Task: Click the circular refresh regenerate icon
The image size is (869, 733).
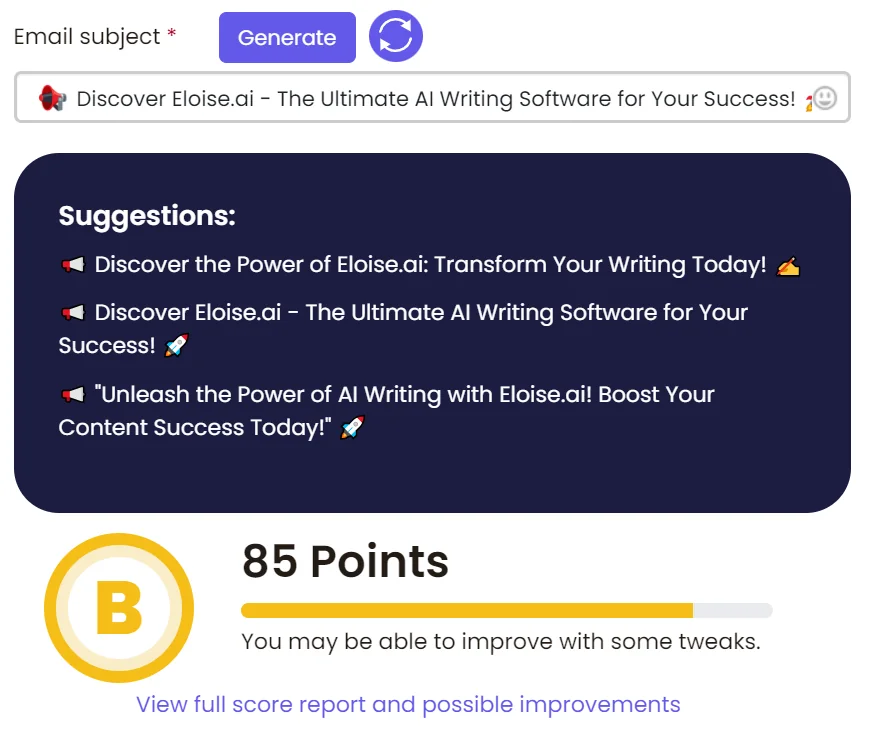Action: [x=395, y=37]
